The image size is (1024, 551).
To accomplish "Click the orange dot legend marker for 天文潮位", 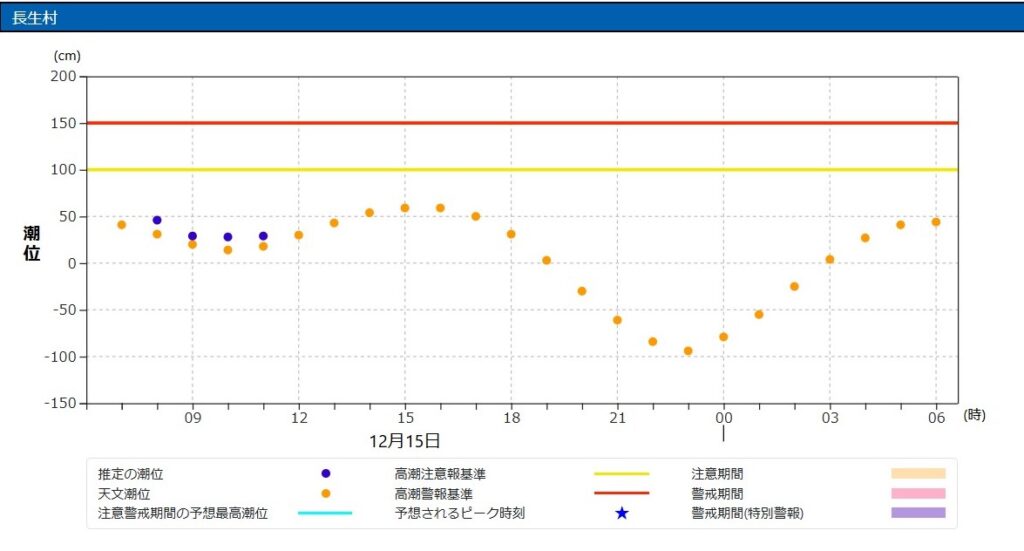I will [326, 494].
